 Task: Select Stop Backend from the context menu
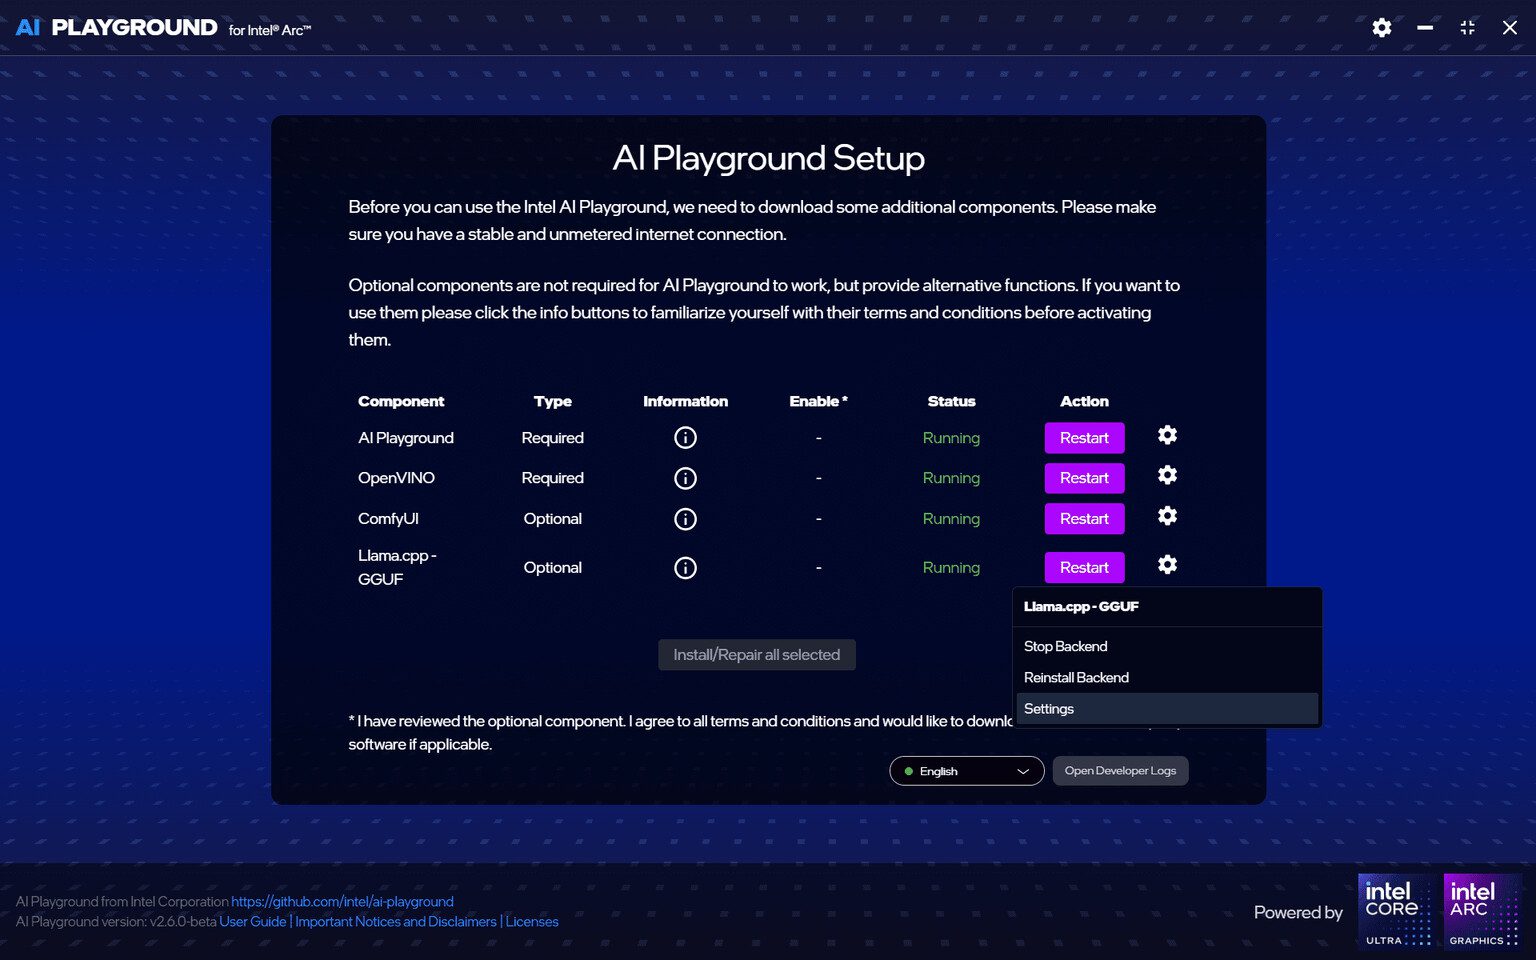pyautogui.click(x=1065, y=646)
